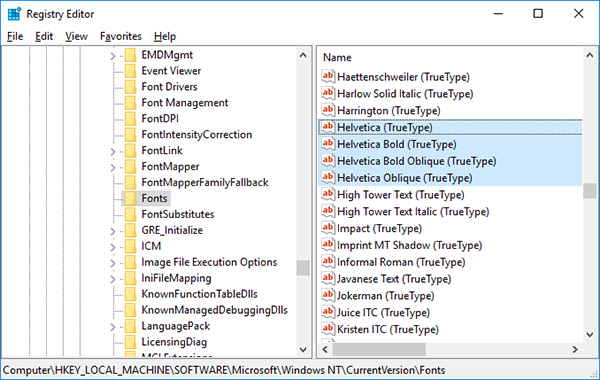The image size is (600, 380).
Task: Click the string value icon beside Helvetica Bold (TrueType)
Action: coord(328,144)
